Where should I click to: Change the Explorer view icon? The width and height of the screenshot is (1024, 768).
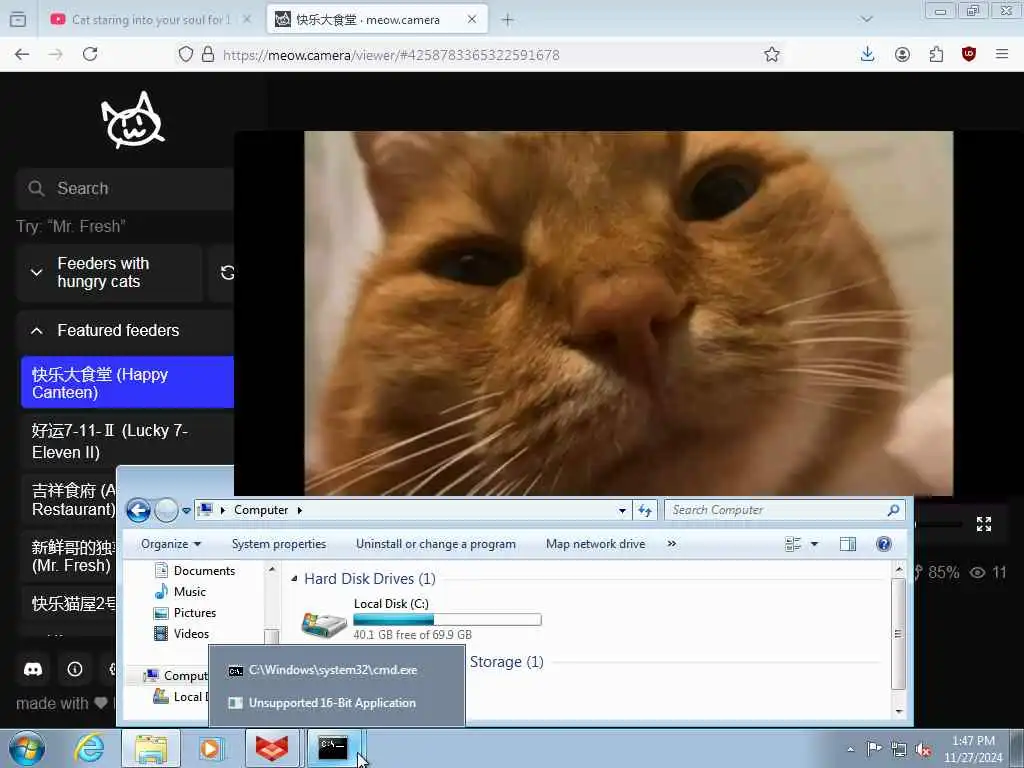tap(793, 544)
